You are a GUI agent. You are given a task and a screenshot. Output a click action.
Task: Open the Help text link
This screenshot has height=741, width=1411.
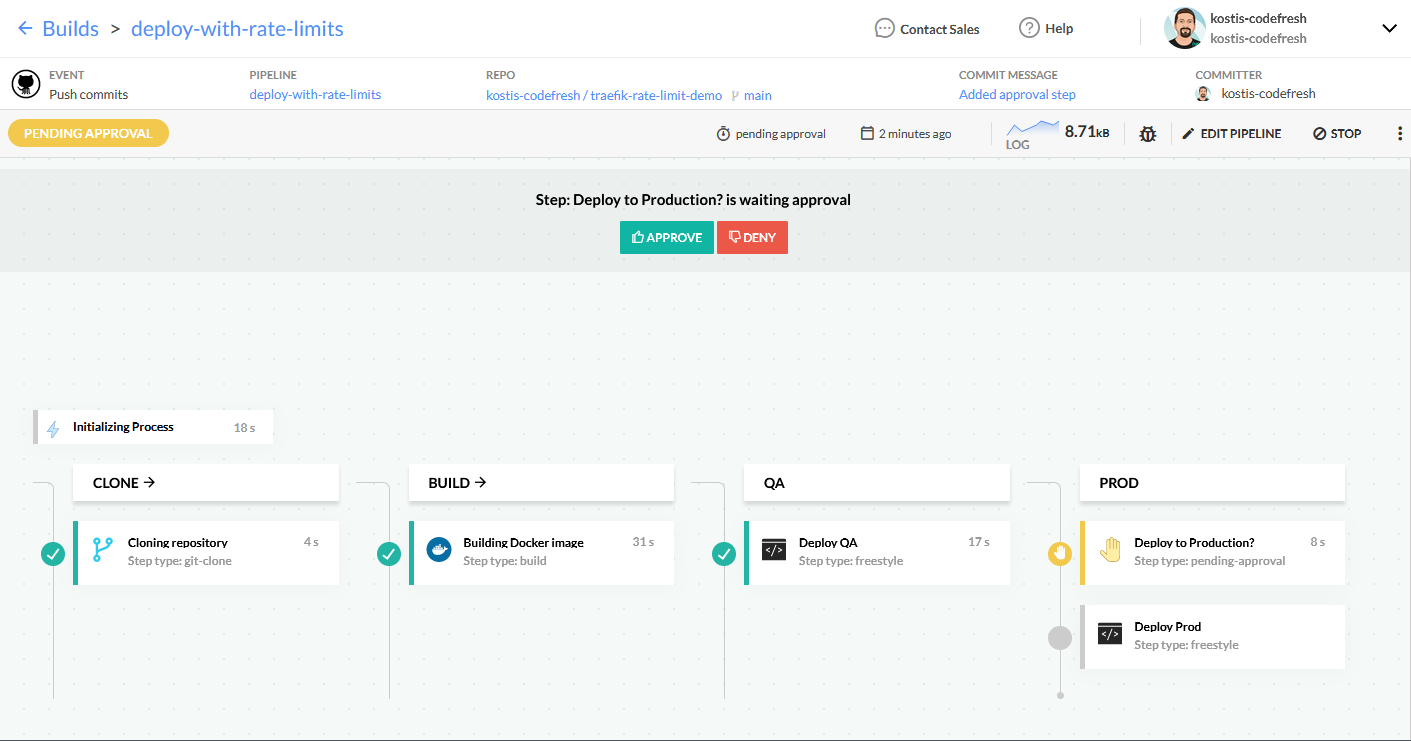[1059, 29]
